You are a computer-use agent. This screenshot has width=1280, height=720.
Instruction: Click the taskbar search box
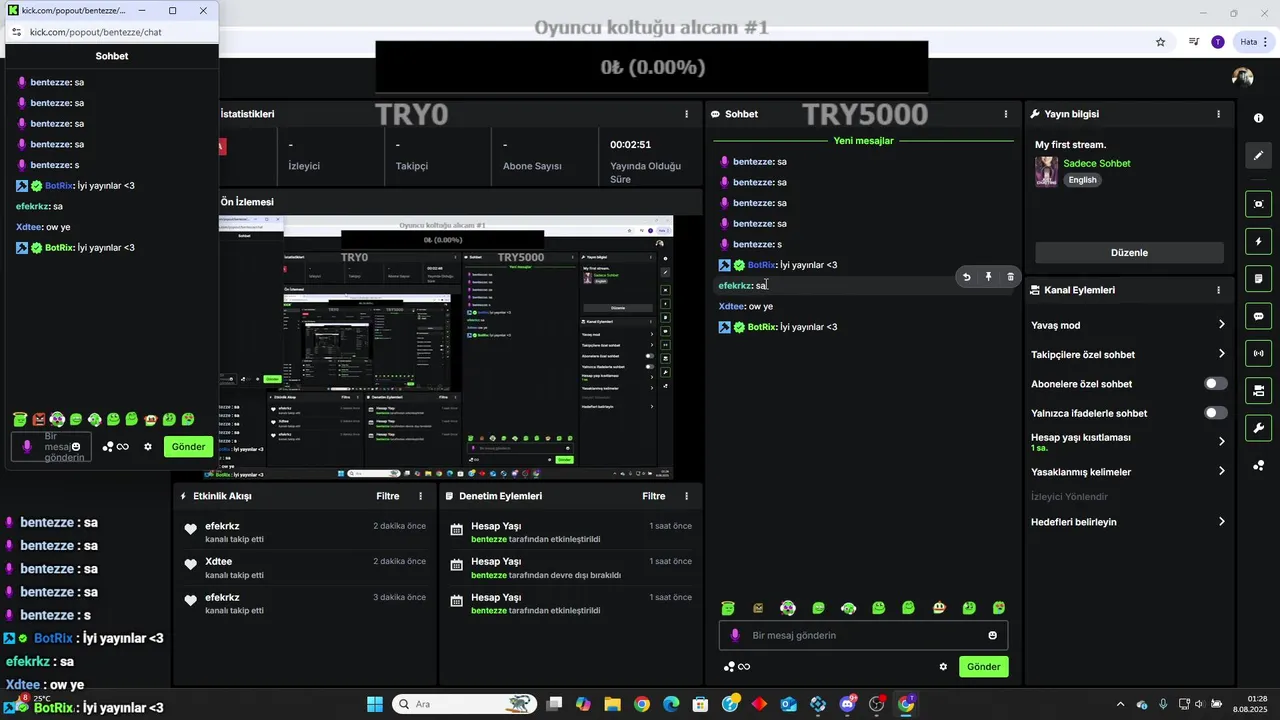pos(464,704)
